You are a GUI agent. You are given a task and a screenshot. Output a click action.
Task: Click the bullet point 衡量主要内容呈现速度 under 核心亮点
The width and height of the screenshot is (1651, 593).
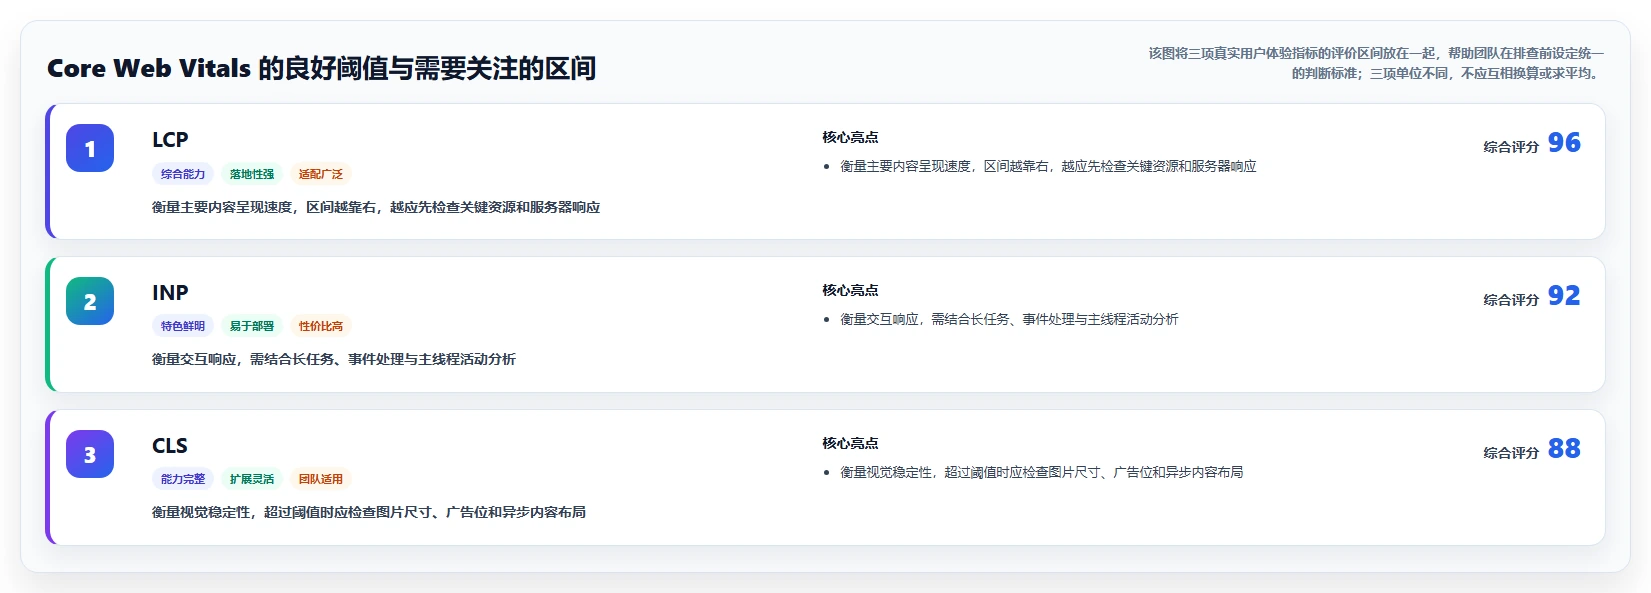[x=1048, y=166]
